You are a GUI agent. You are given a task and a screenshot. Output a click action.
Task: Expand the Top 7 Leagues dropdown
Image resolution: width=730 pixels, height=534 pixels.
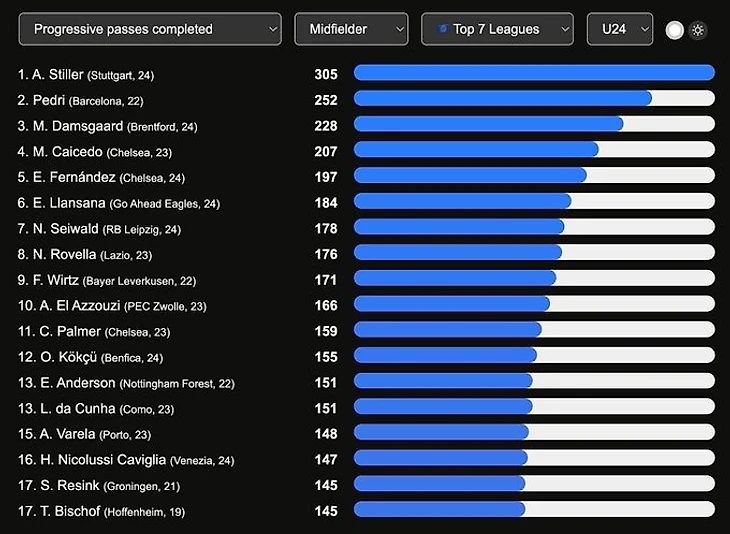pyautogui.click(x=497, y=29)
